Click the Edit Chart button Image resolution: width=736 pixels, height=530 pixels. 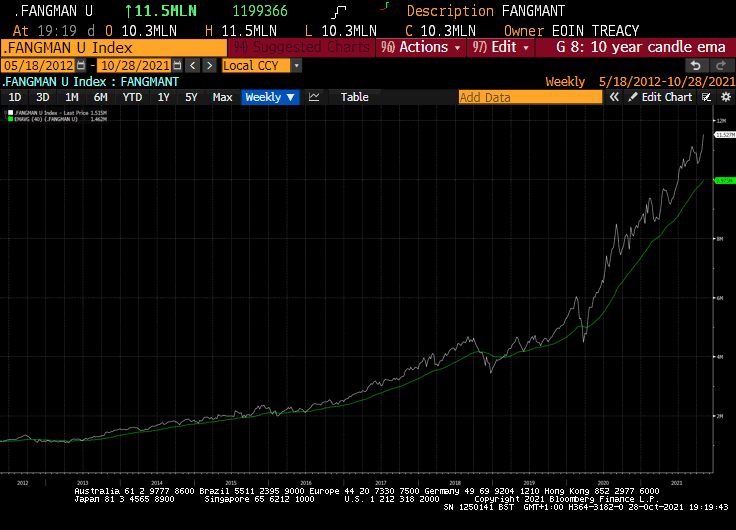click(660, 97)
